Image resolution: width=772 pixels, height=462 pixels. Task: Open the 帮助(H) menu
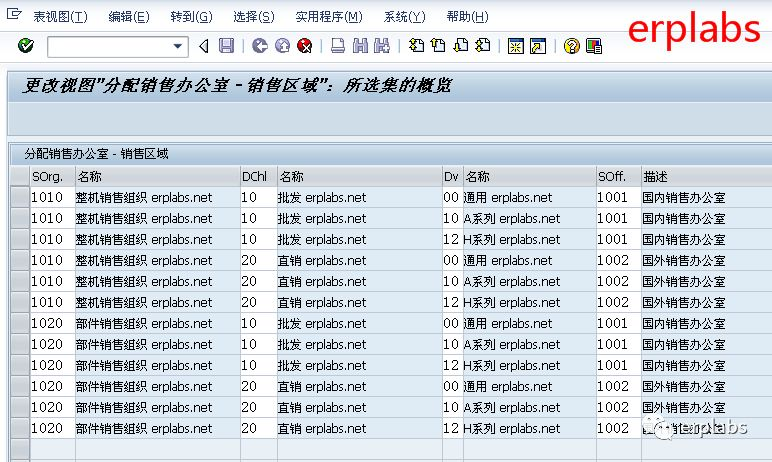click(467, 17)
